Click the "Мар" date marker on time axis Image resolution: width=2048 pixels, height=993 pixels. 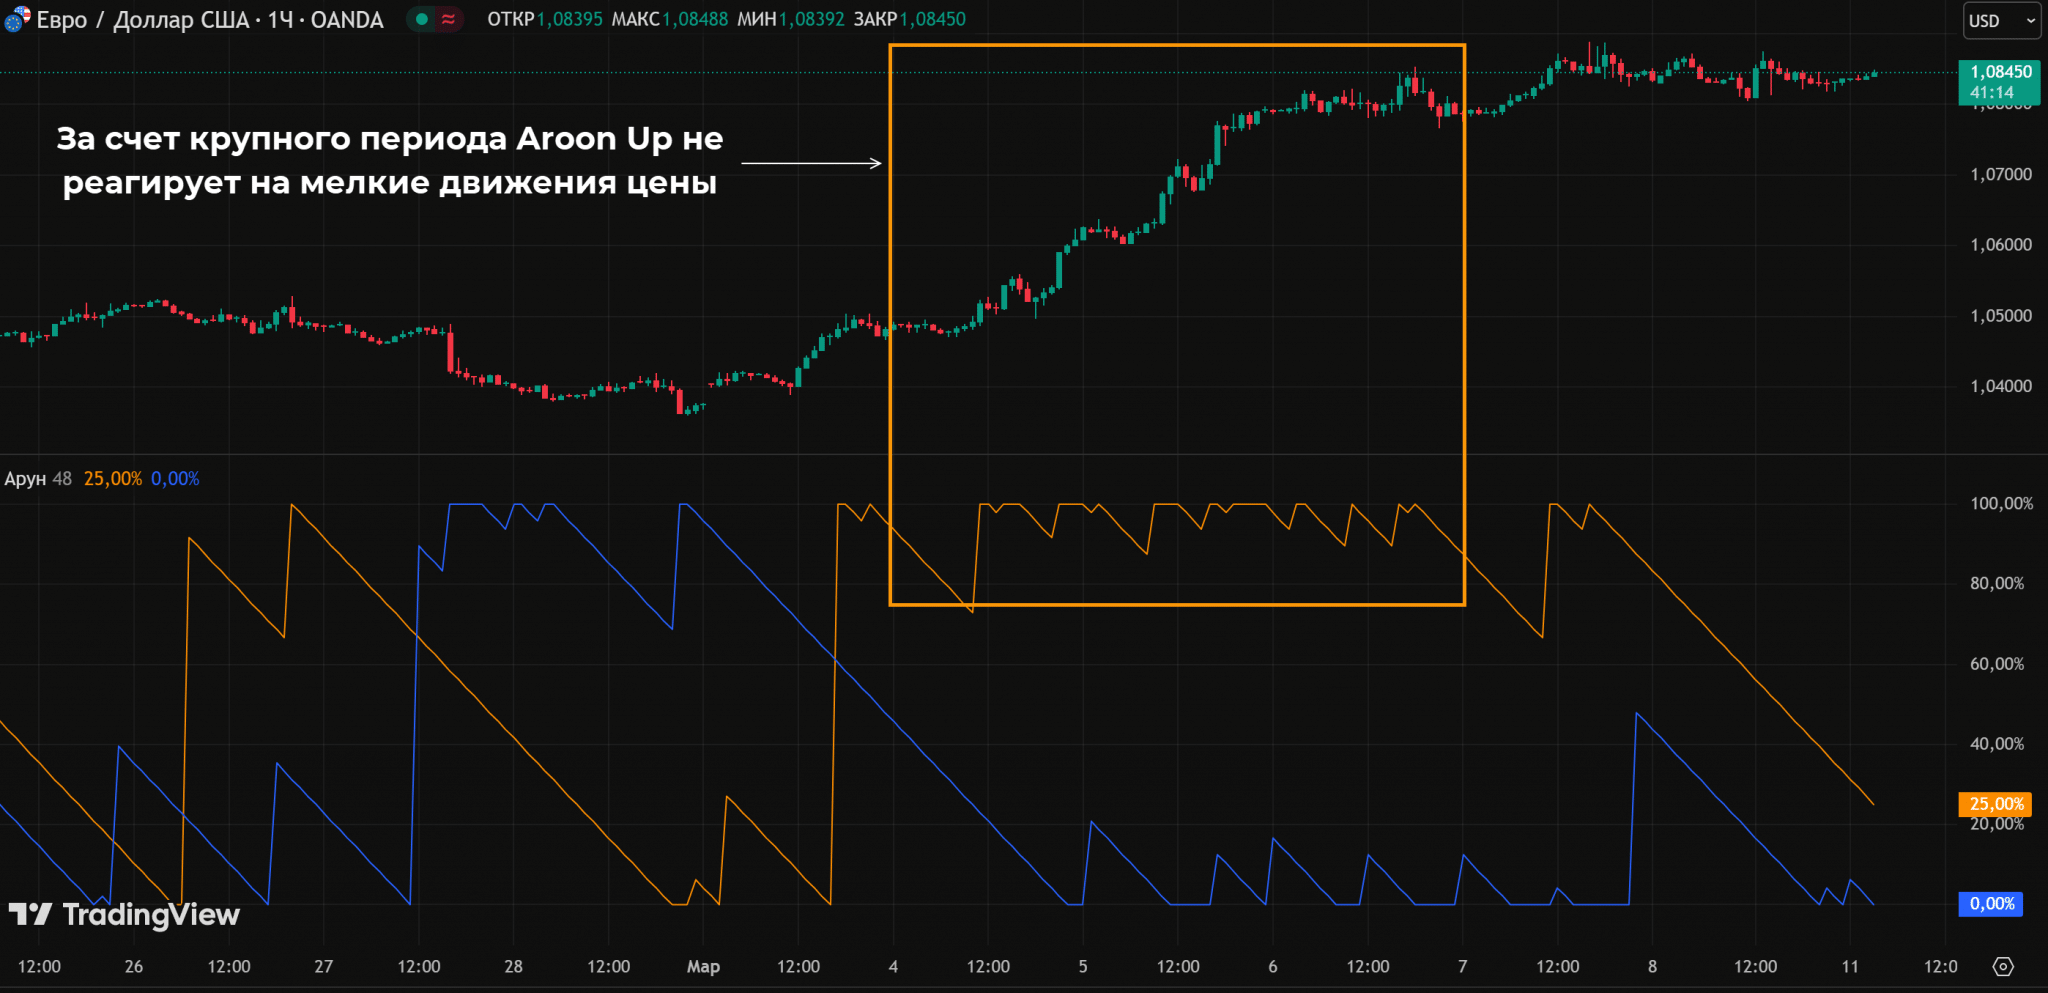coord(703,966)
